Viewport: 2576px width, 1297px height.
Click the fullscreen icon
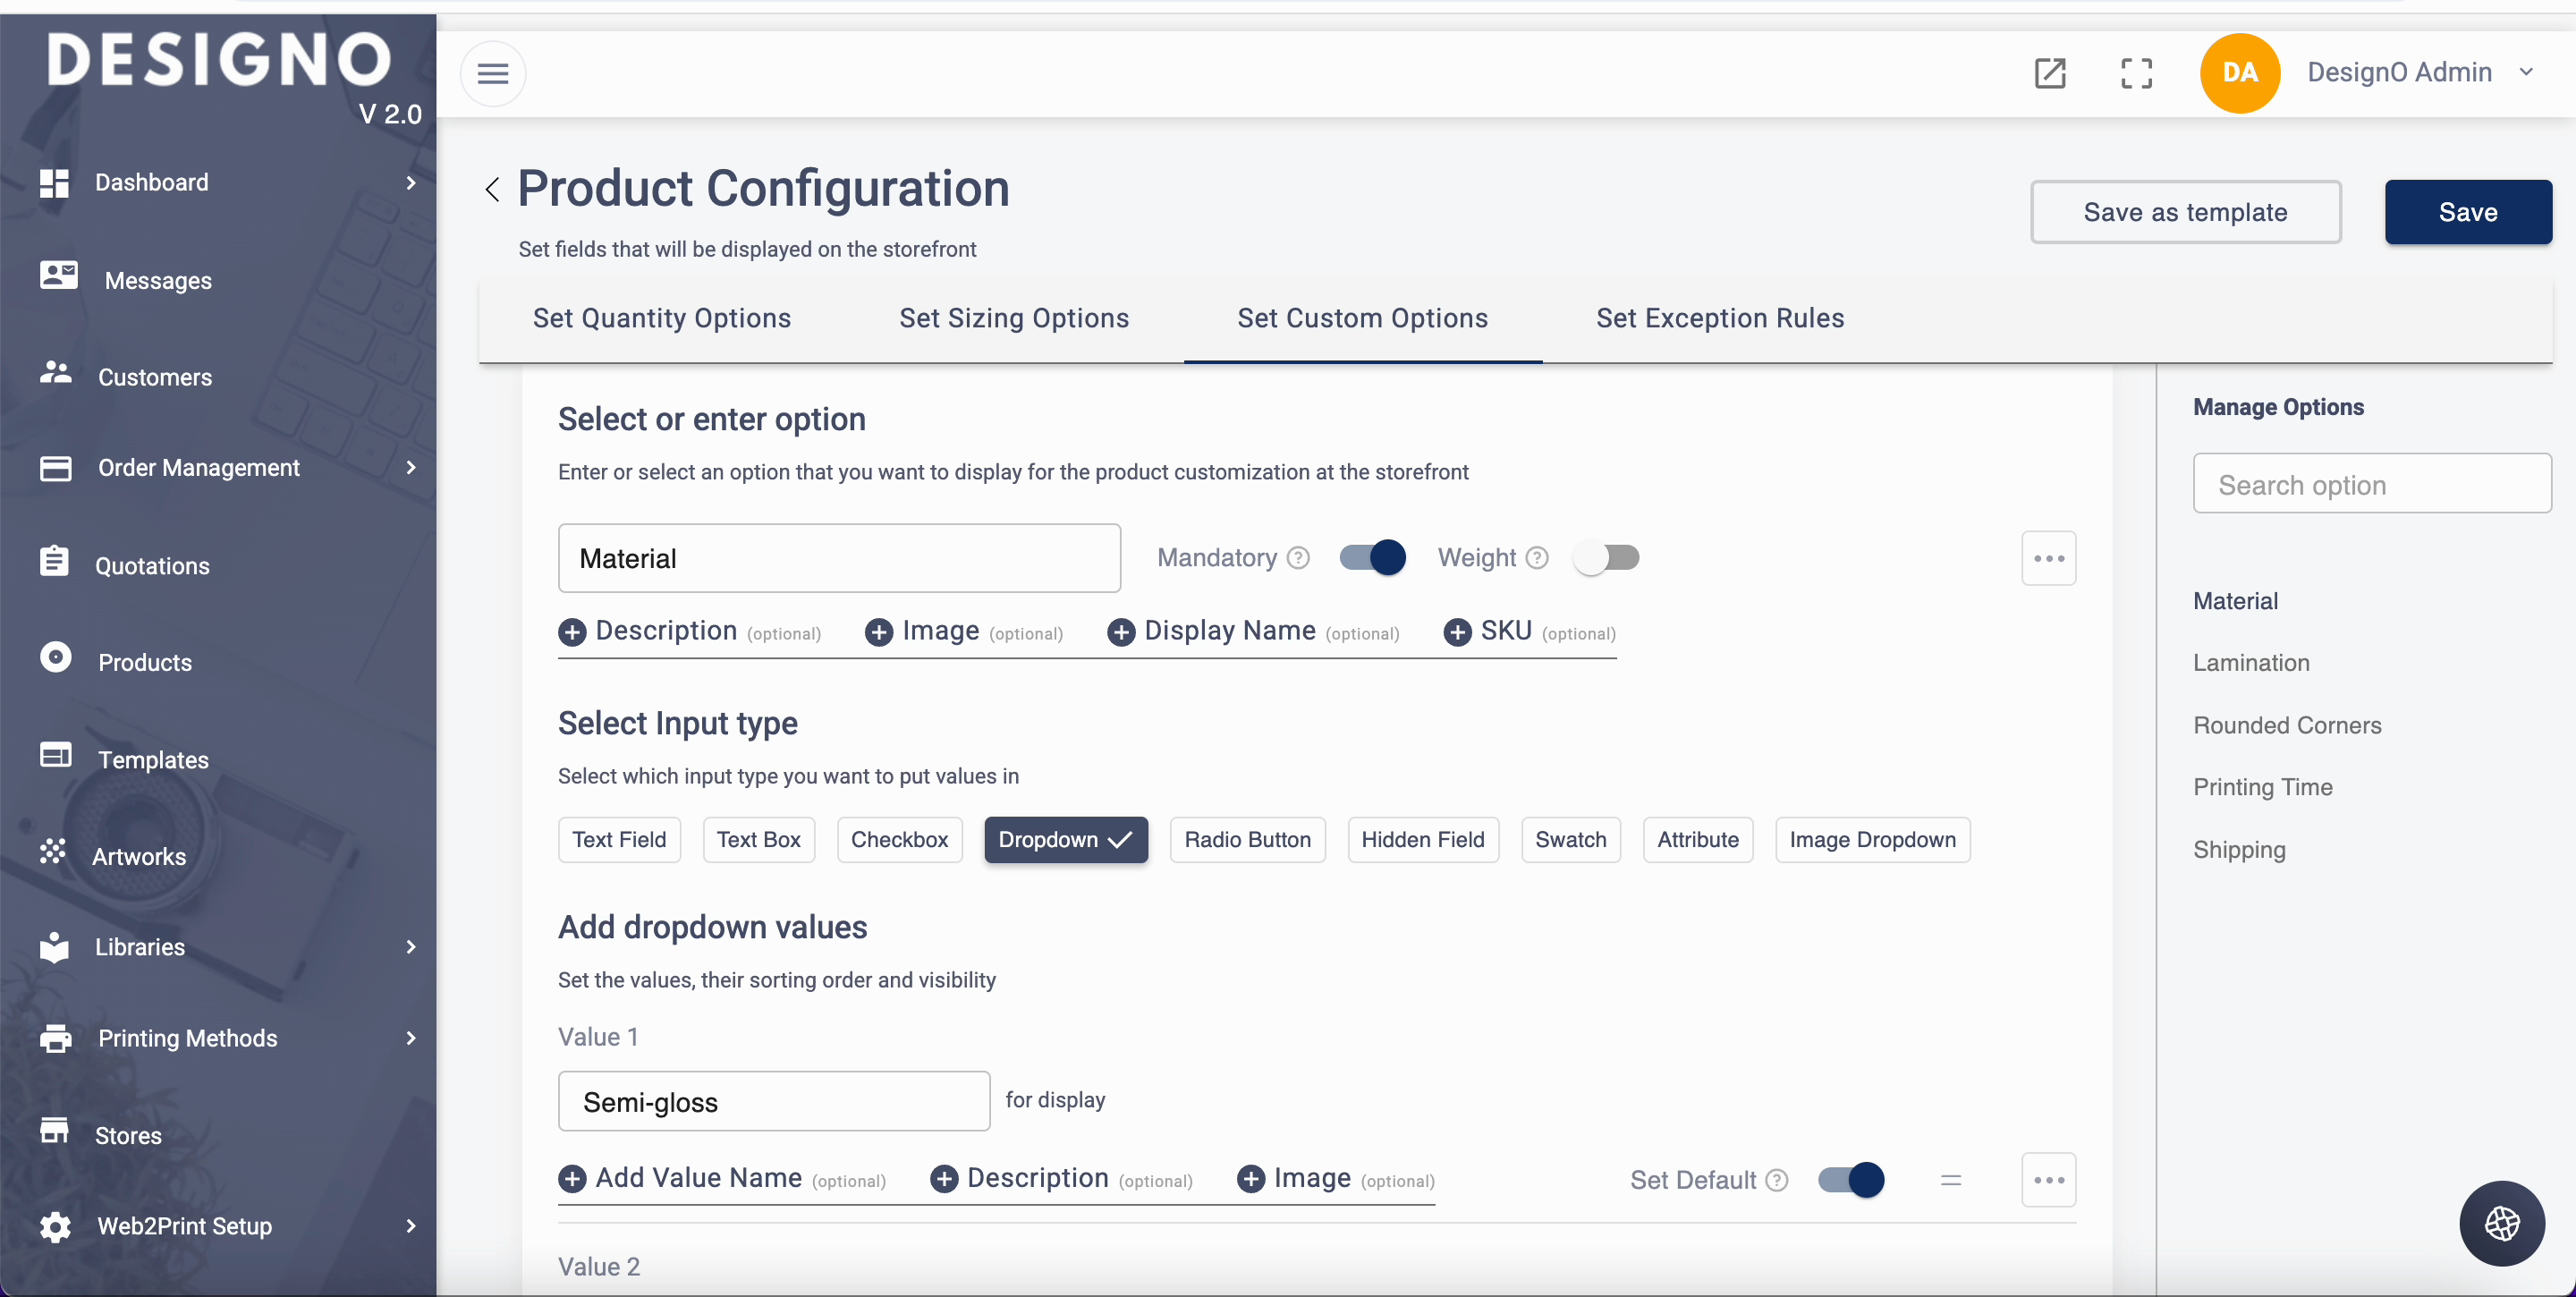click(x=2136, y=73)
